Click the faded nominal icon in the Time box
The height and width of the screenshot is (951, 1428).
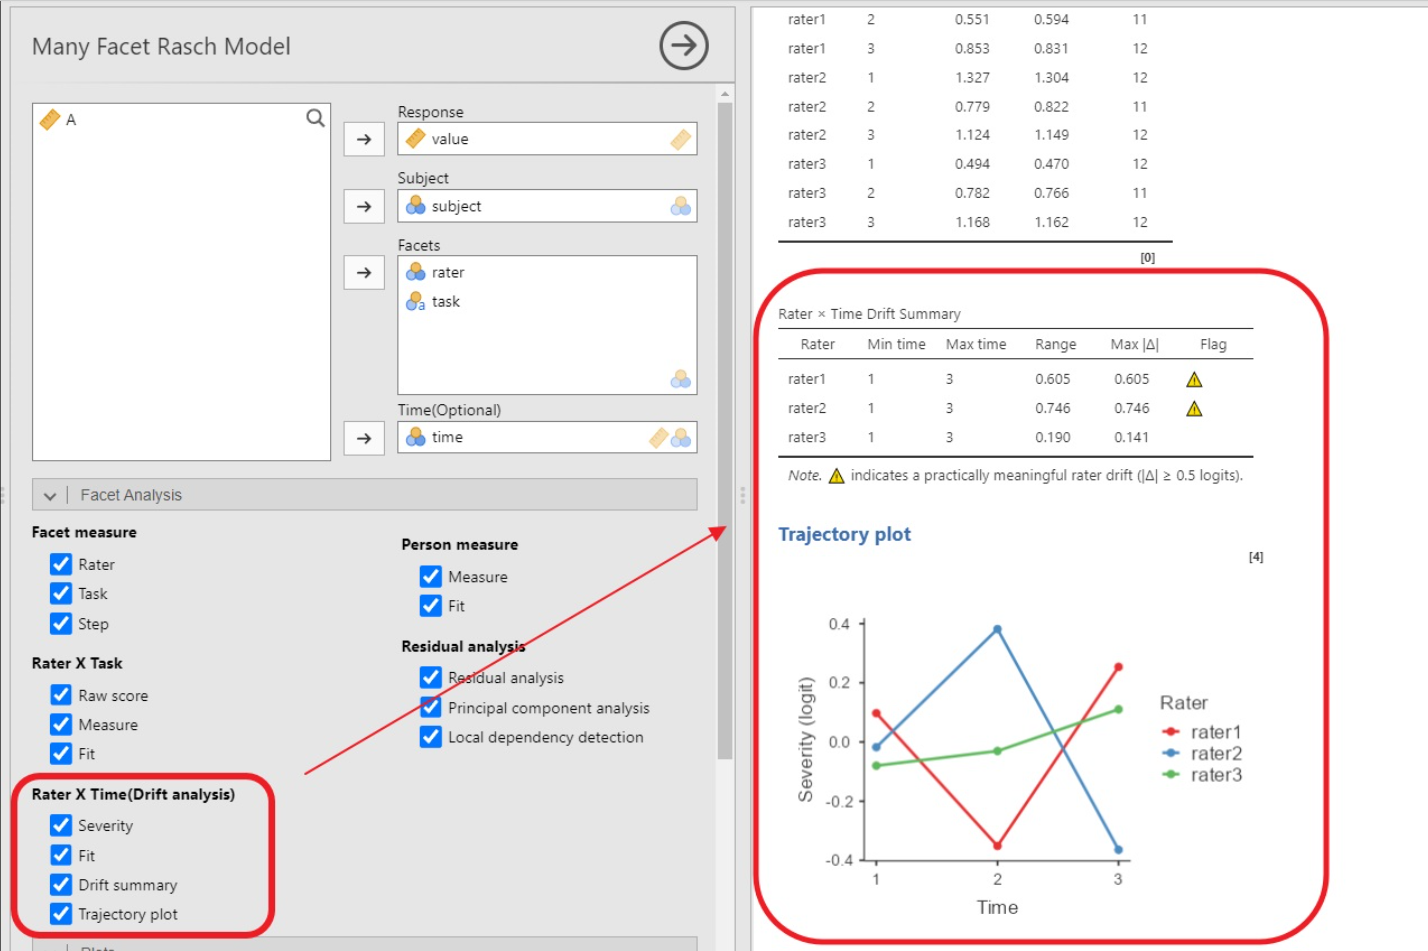(x=681, y=437)
